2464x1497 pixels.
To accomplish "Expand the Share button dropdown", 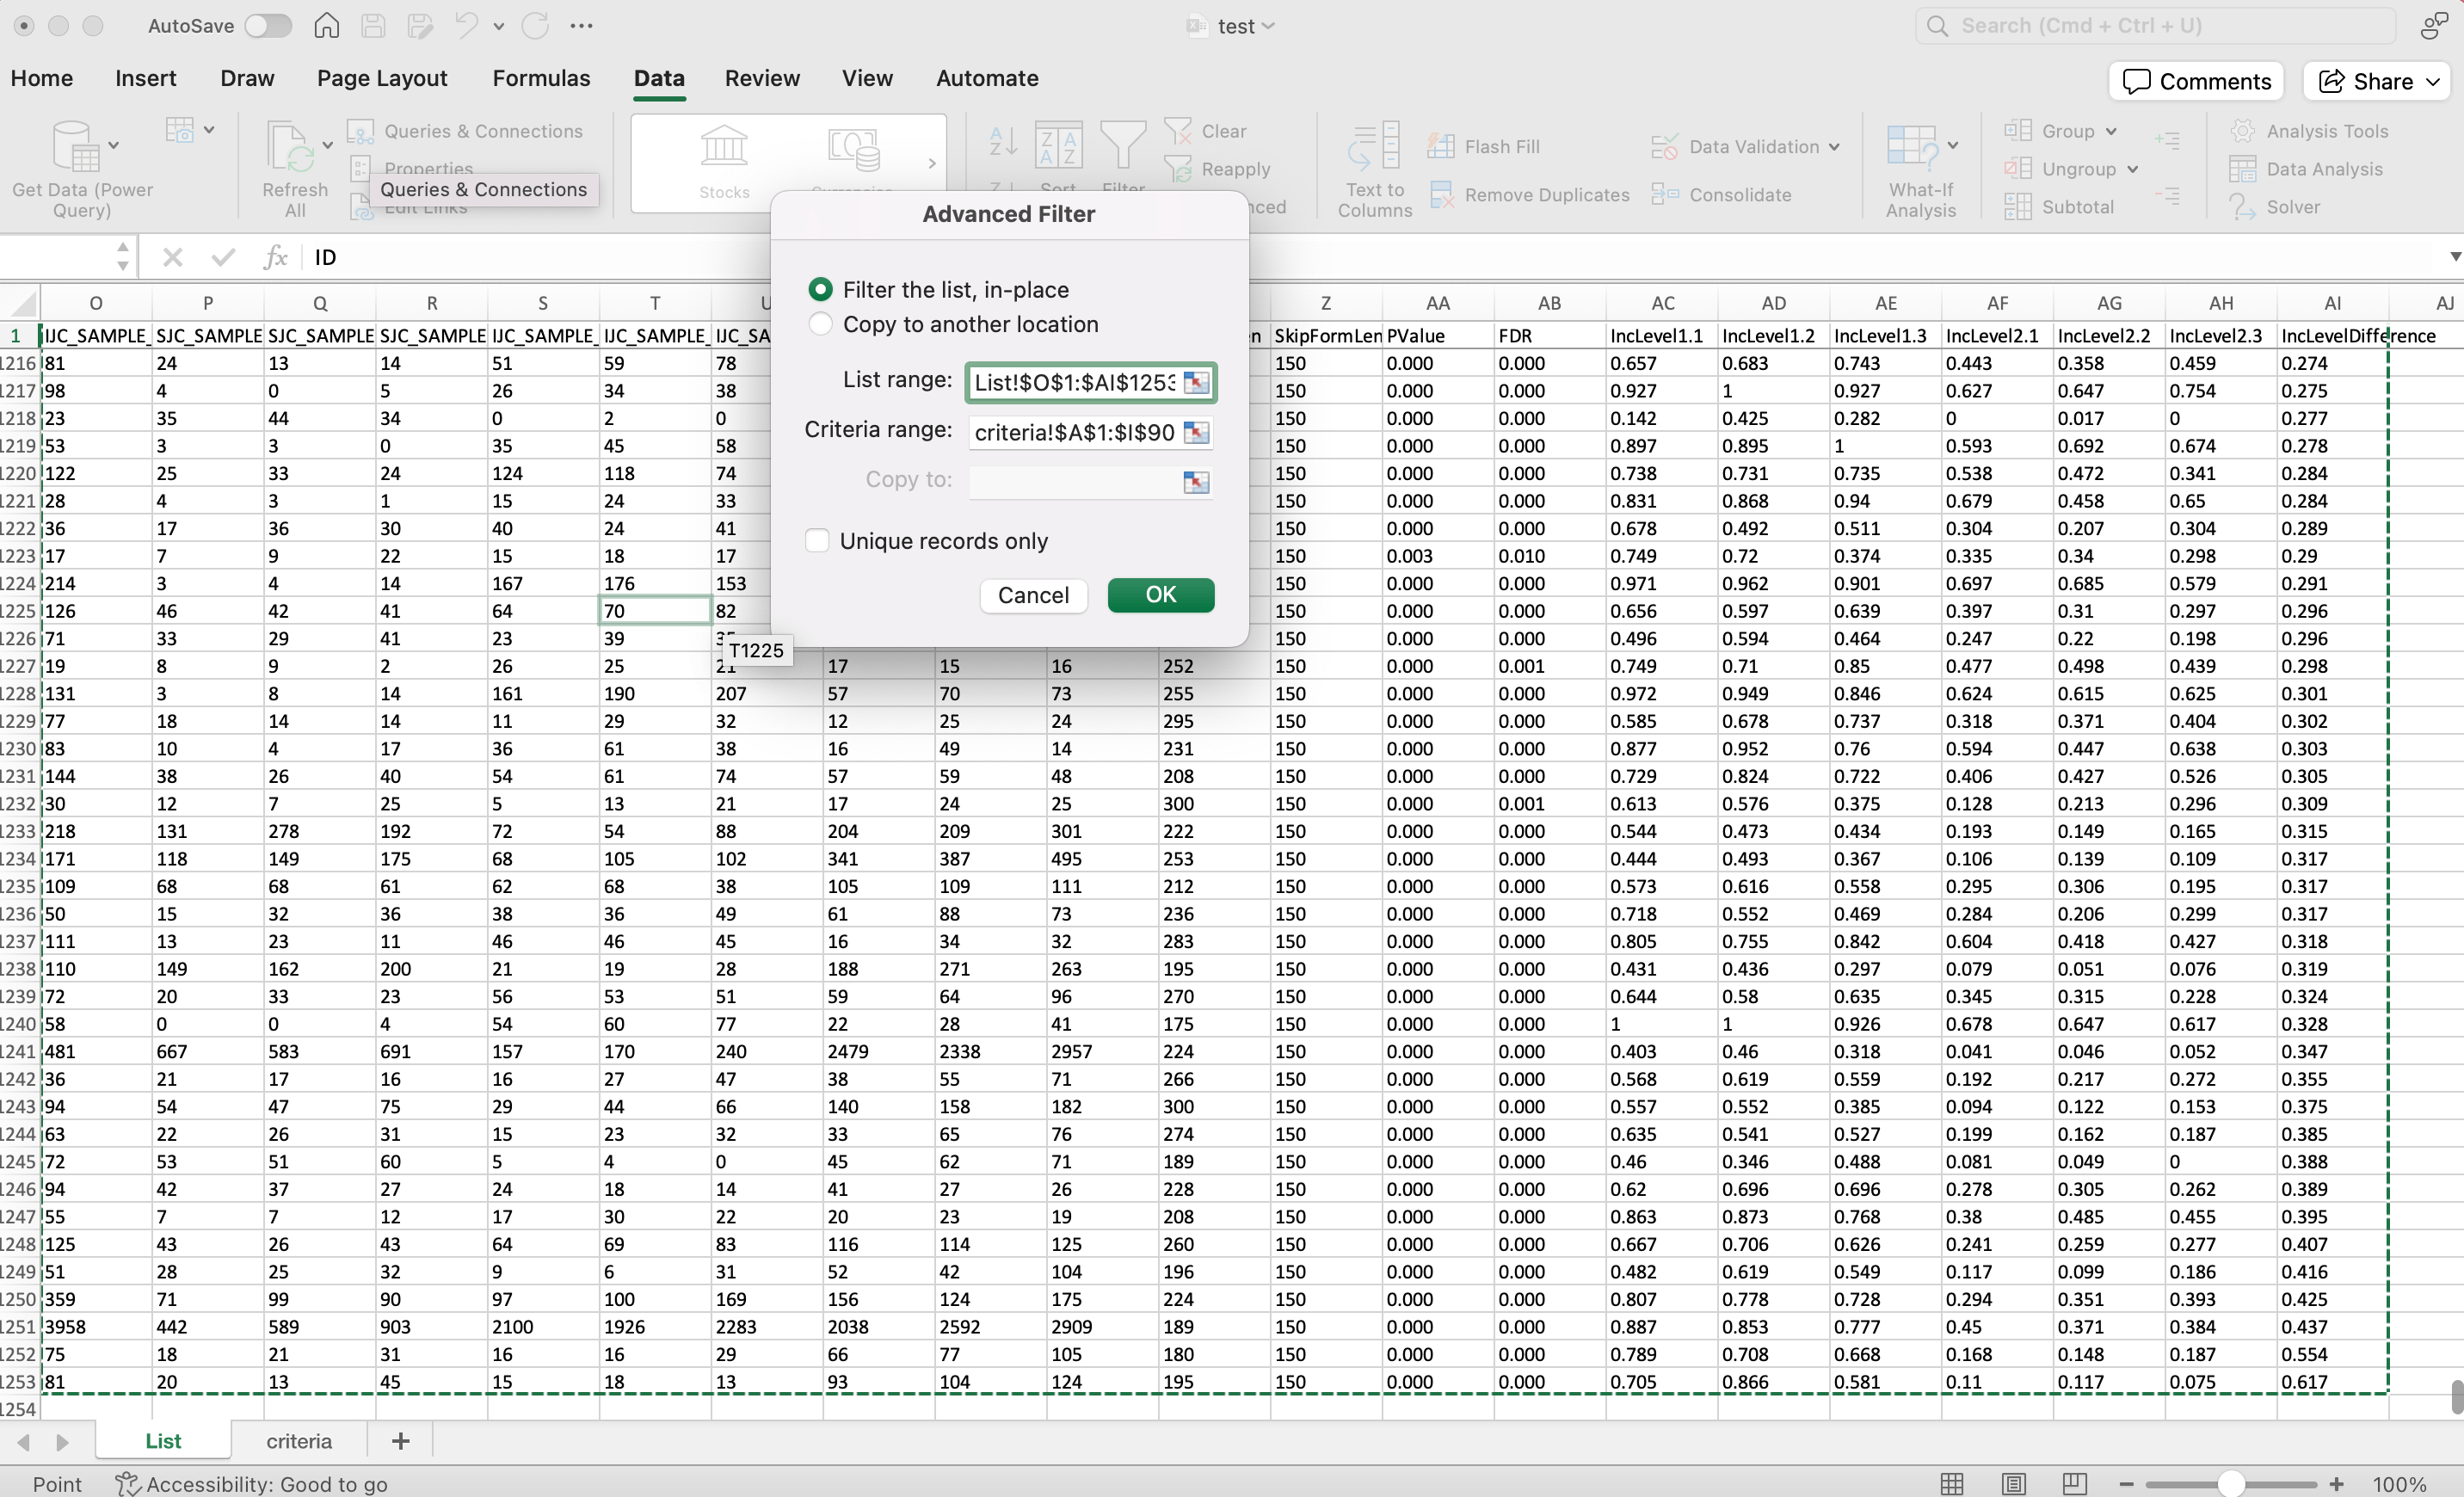I will [2433, 82].
